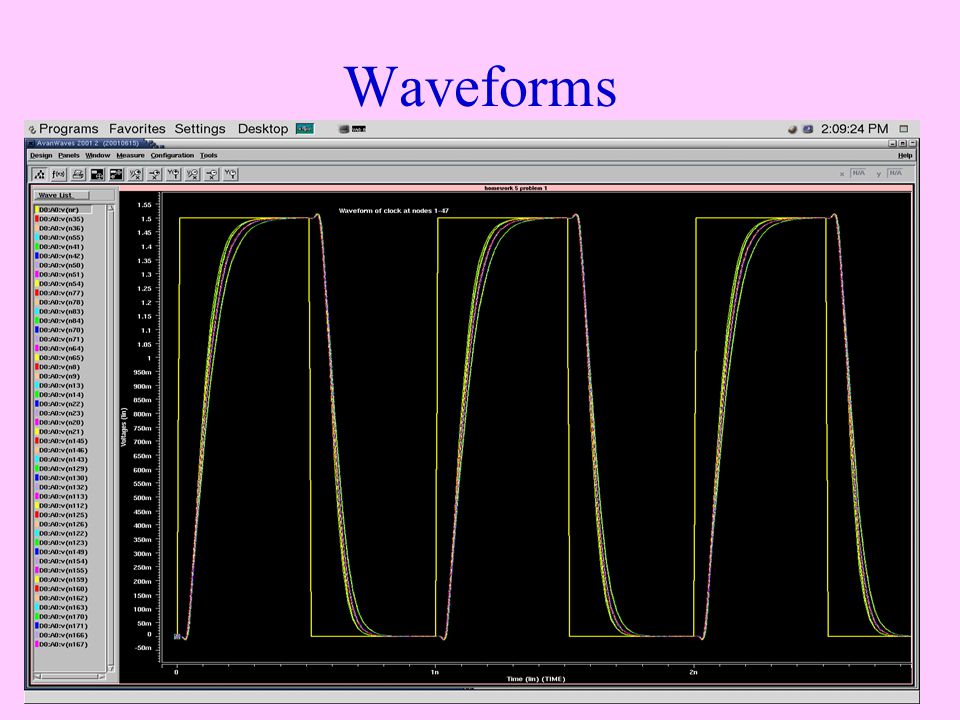This screenshot has width=960, height=720.
Task: Select the D0:A0:v(n83) wave entry
Action: (x=61, y=311)
